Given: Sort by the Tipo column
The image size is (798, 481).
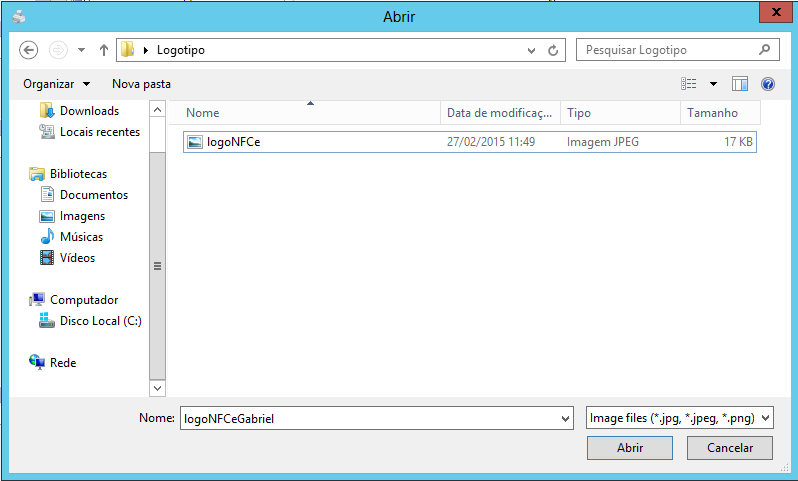Looking at the screenshot, I should coord(620,113).
